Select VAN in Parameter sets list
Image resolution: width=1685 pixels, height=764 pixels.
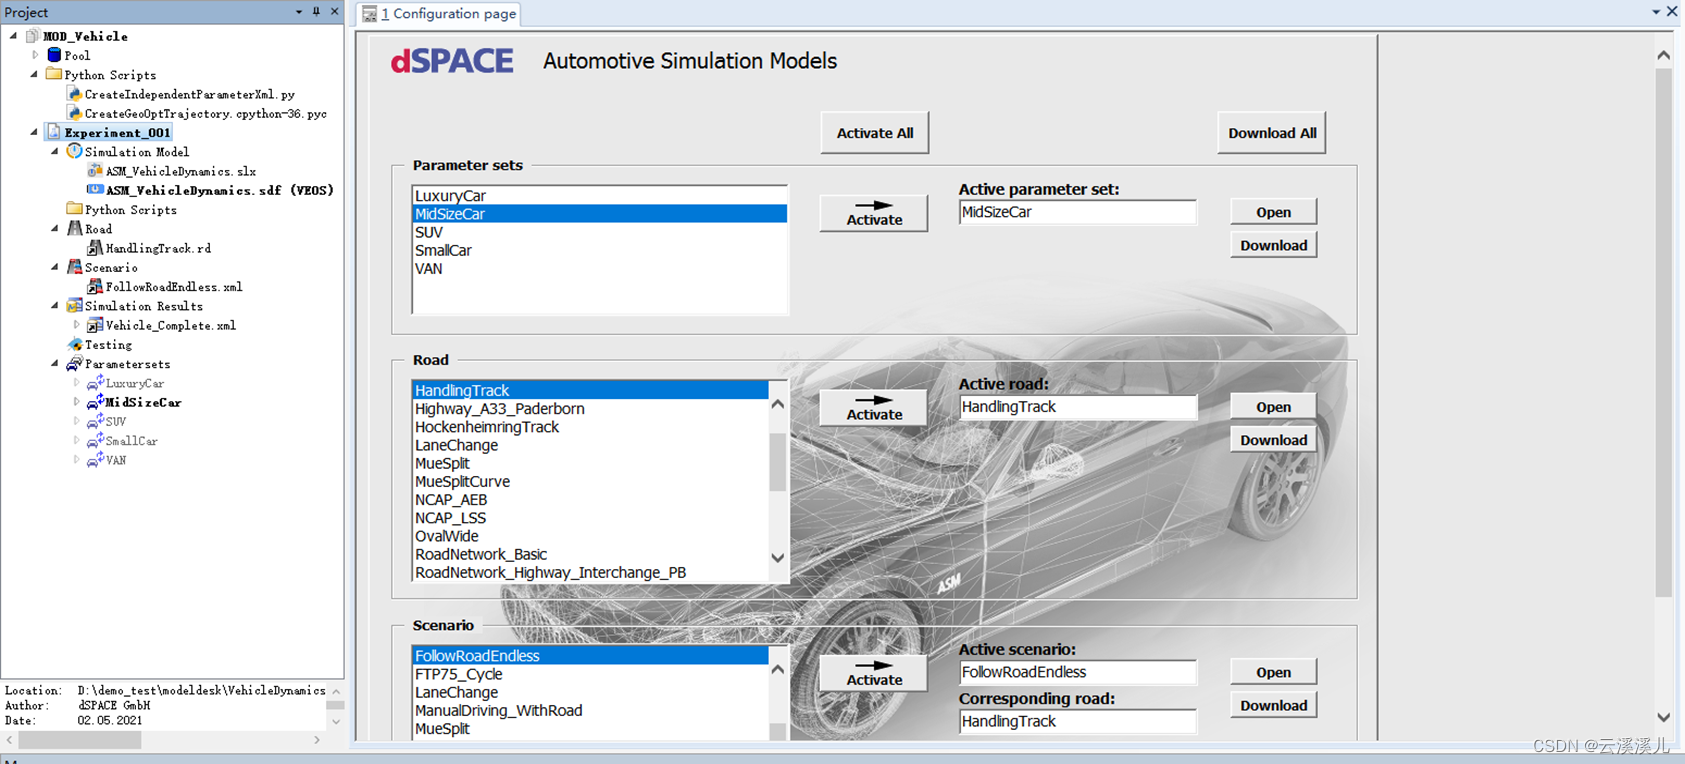[x=600, y=268]
